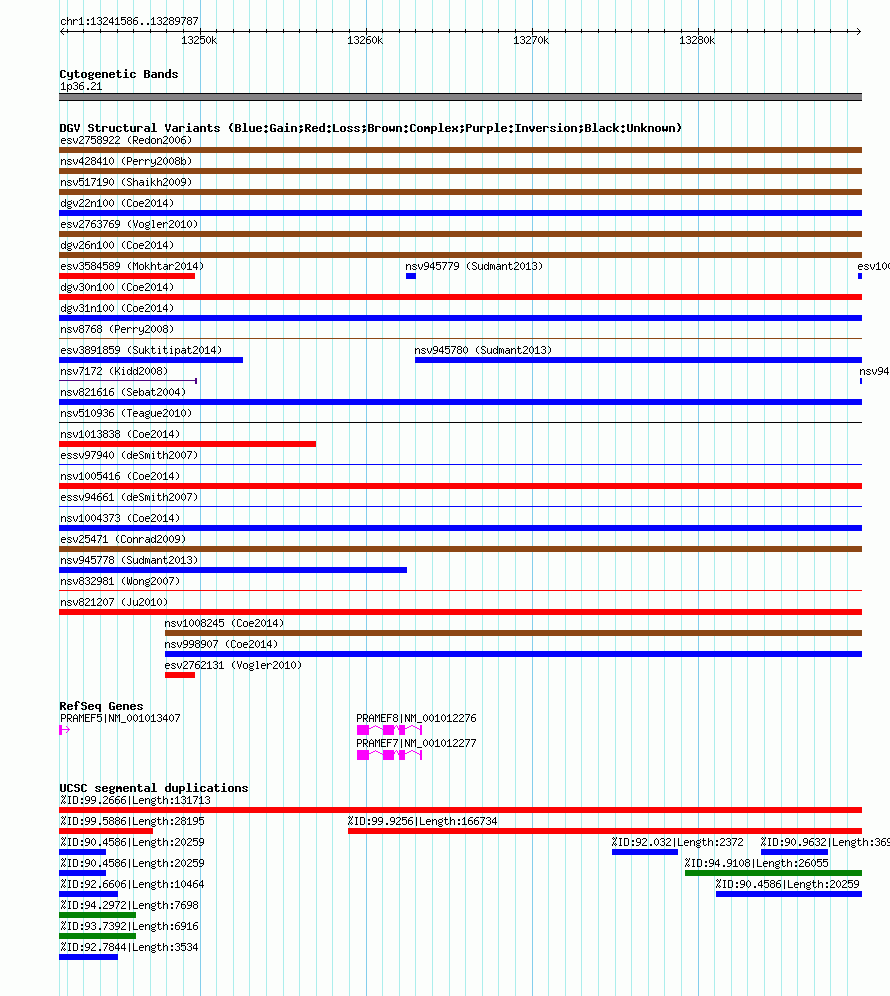Select the UCSC segmental duplications track title
Image resolution: width=890 pixels, height=996 pixels.
pos(154,788)
